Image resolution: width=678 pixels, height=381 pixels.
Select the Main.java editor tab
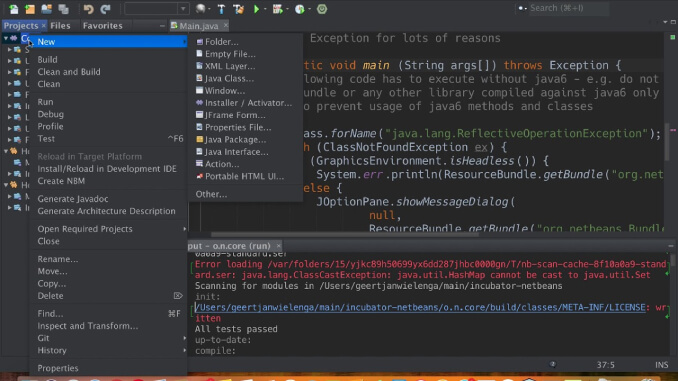[x=198, y=26]
